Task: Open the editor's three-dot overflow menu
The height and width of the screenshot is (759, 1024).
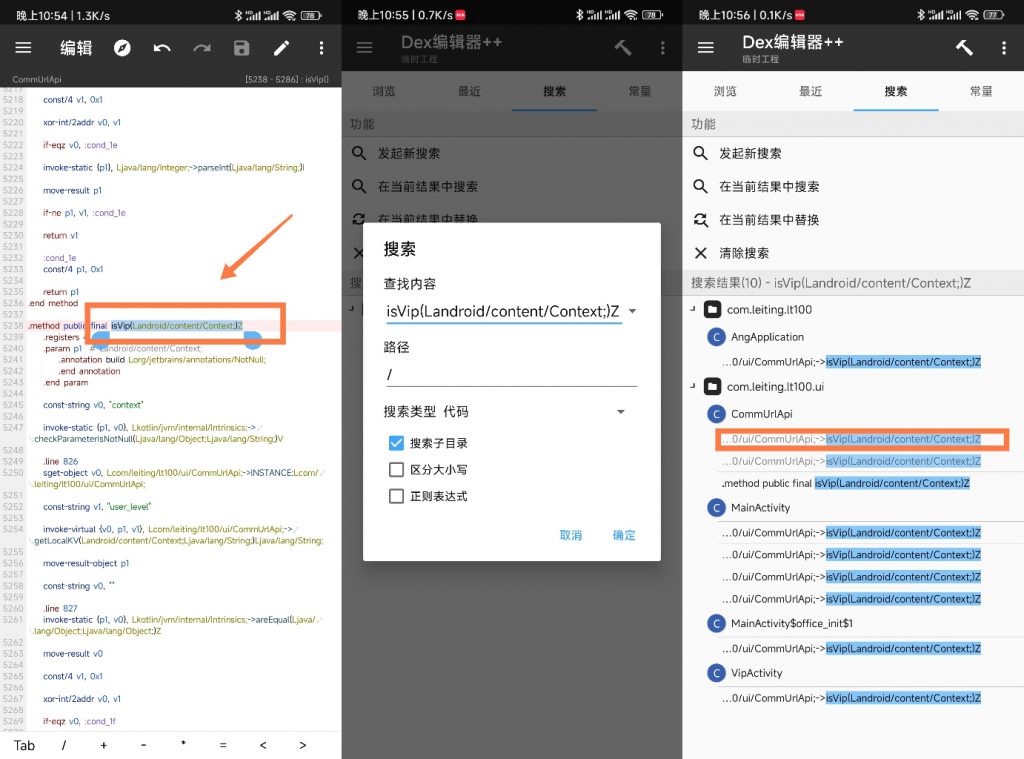Action: tap(321, 48)
